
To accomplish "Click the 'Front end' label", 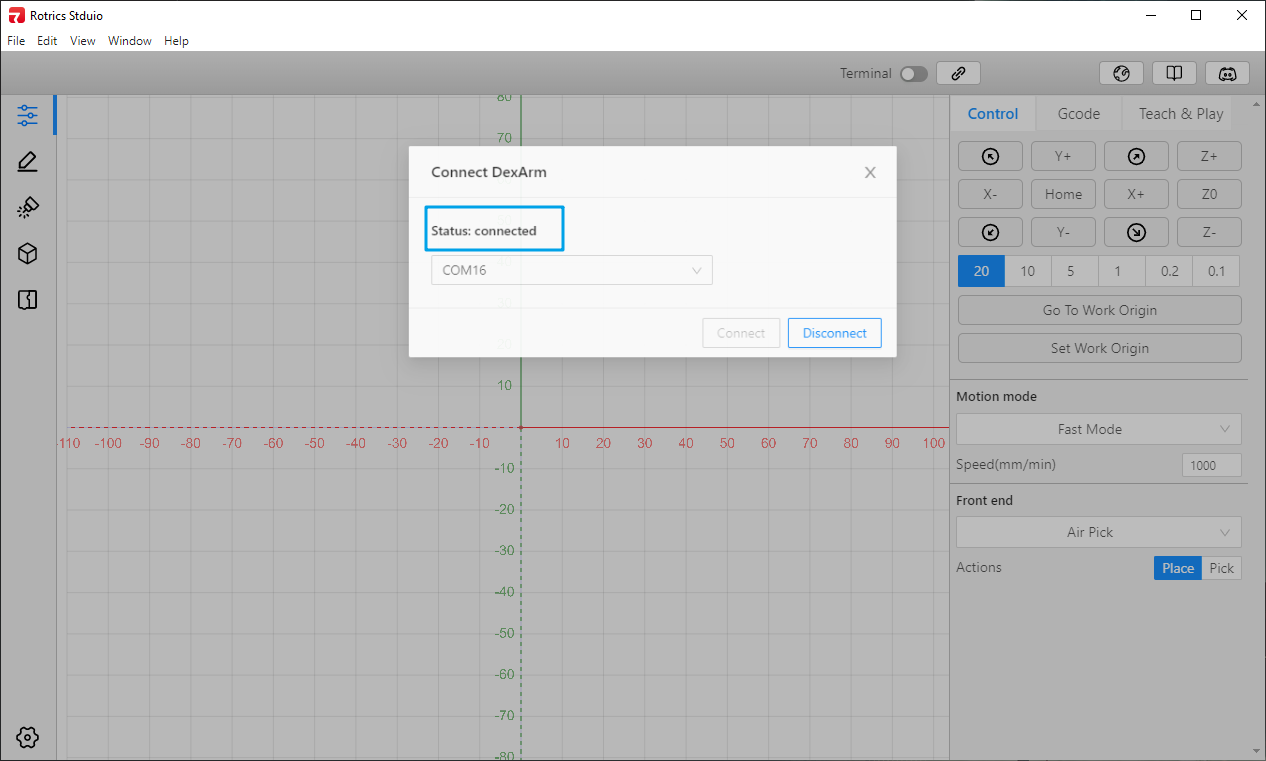I will tap(985, 500).
